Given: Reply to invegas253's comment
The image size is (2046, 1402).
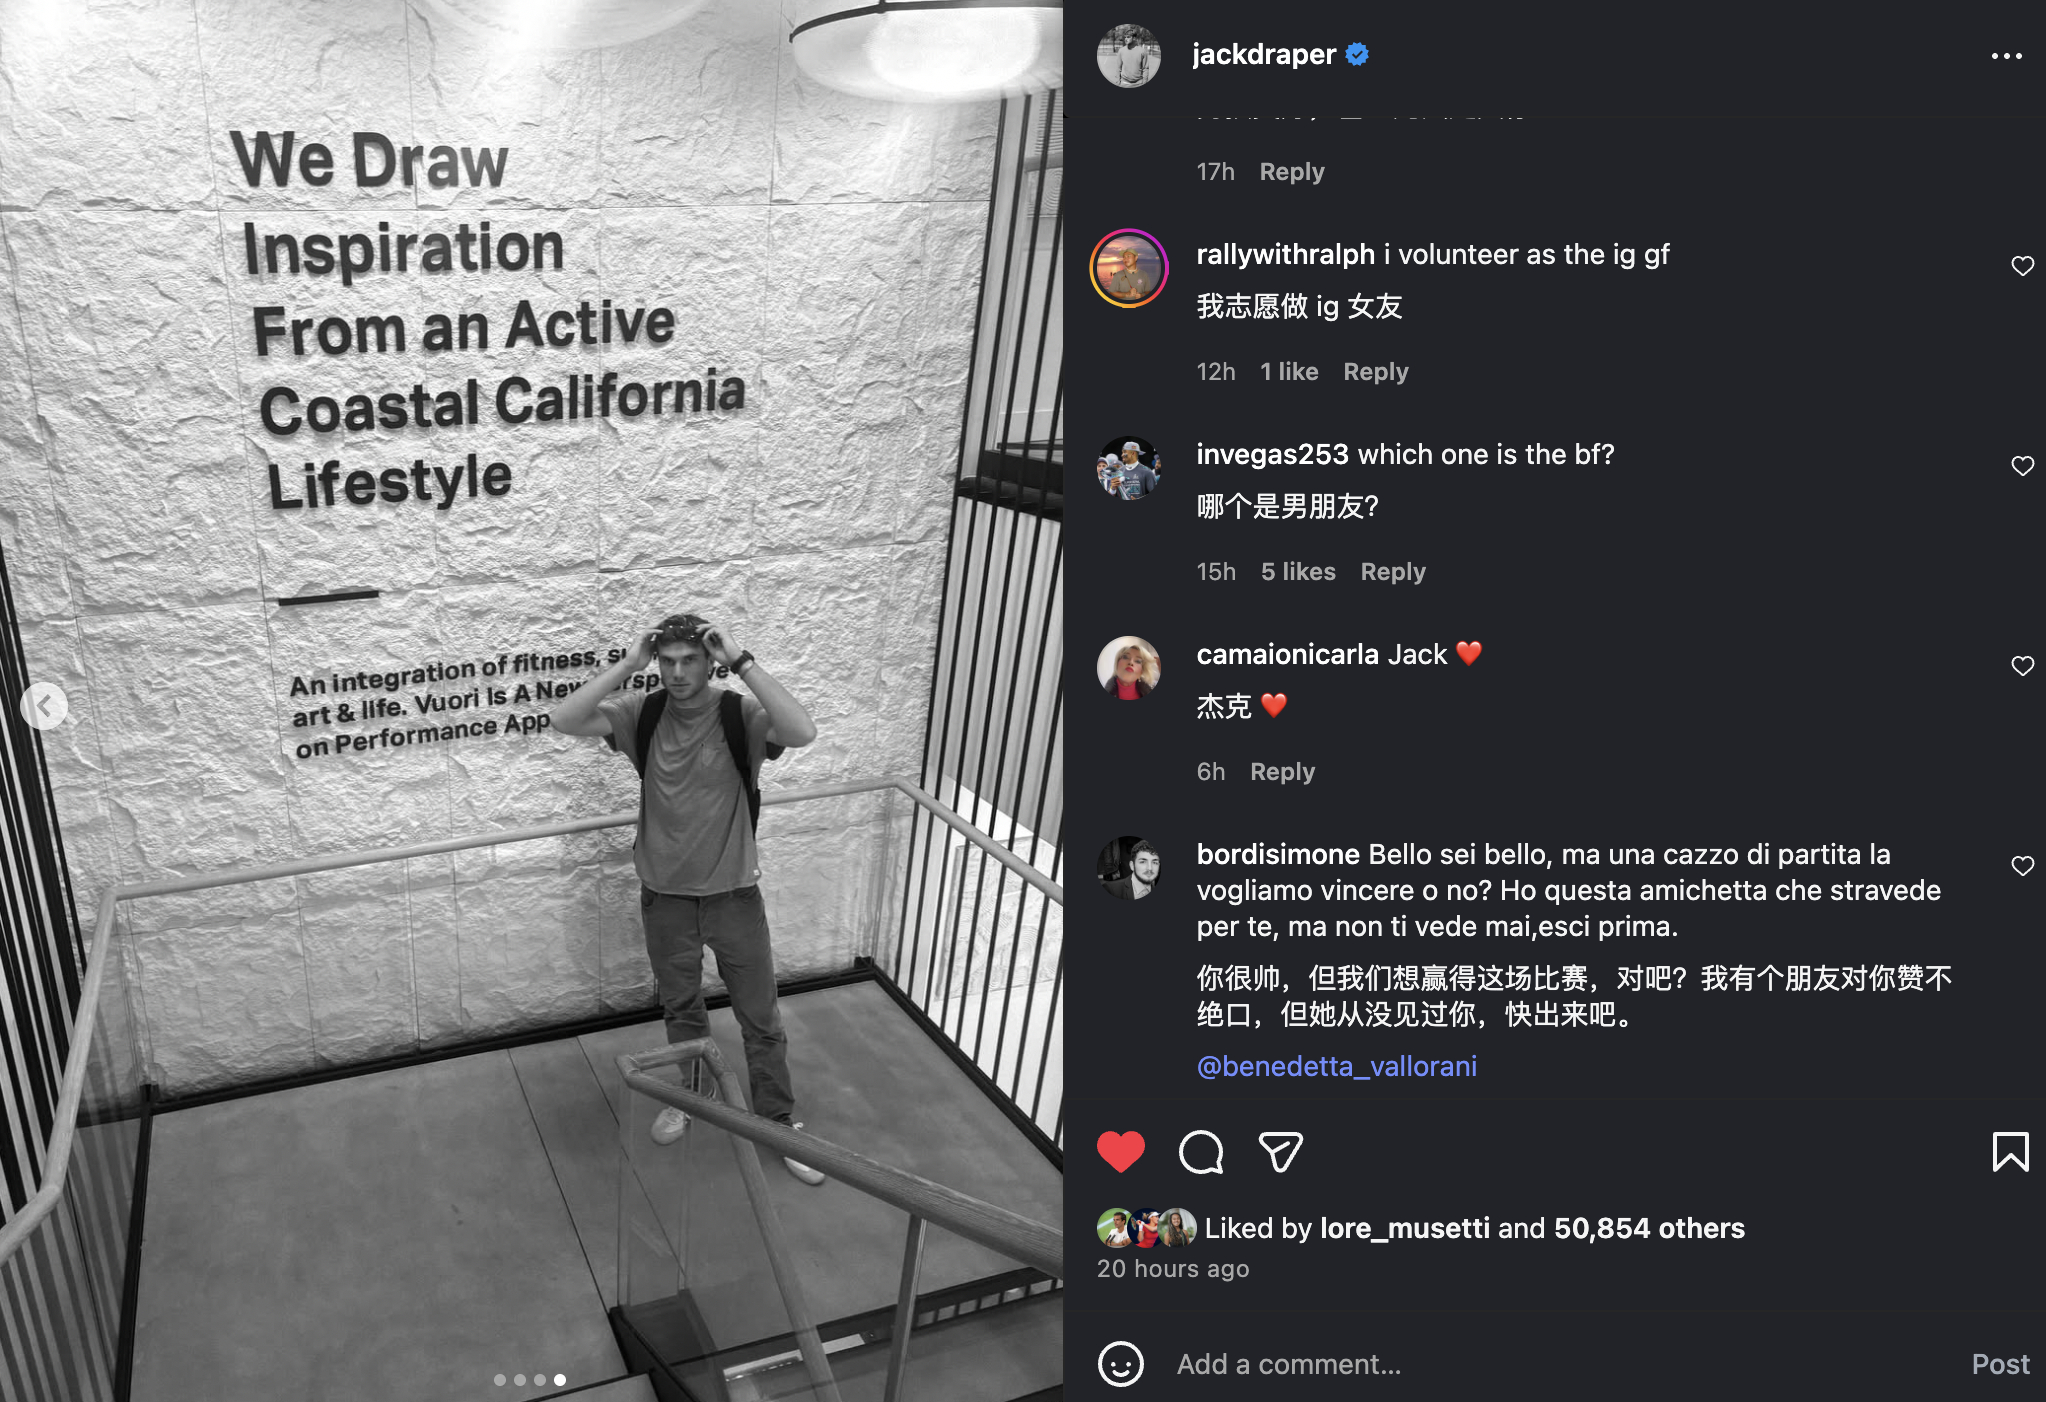Looking at the screenshot, I should click(1393, 572).
